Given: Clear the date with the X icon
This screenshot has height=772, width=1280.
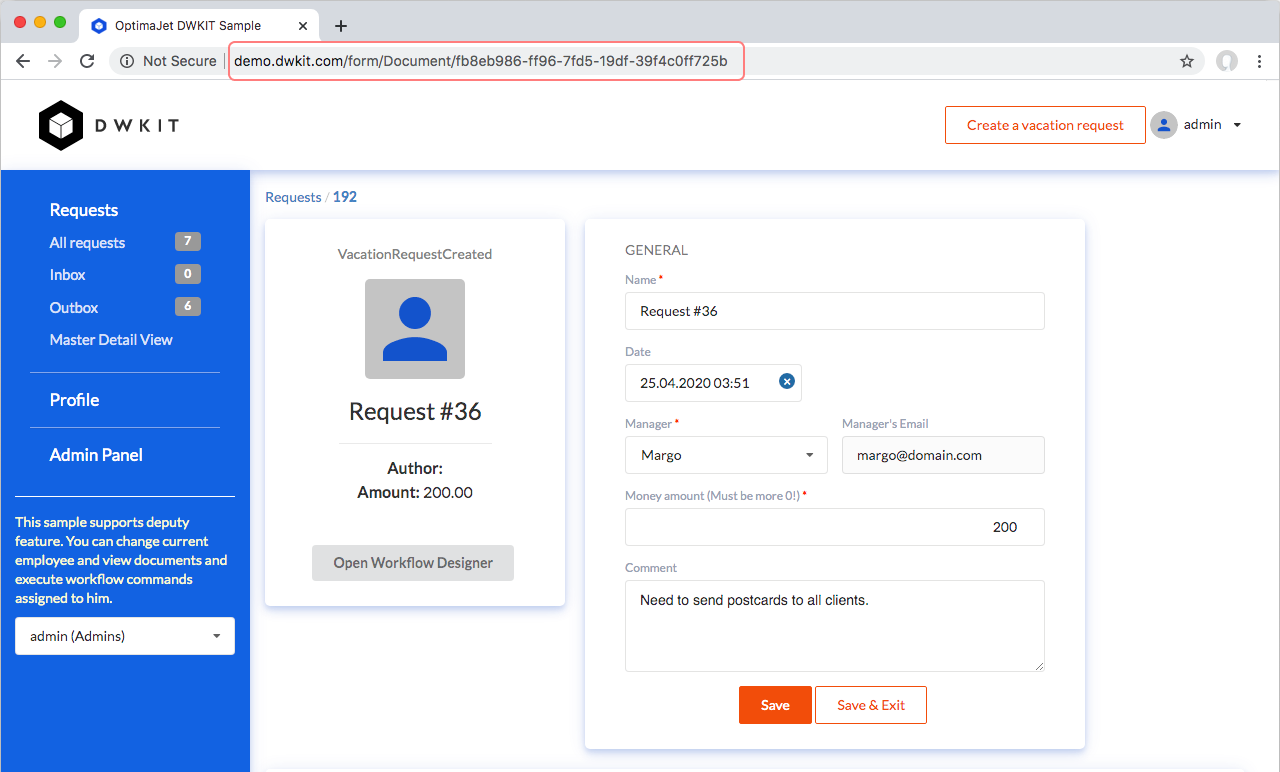Looking at the screenshot, I should [x=787, y=381].
